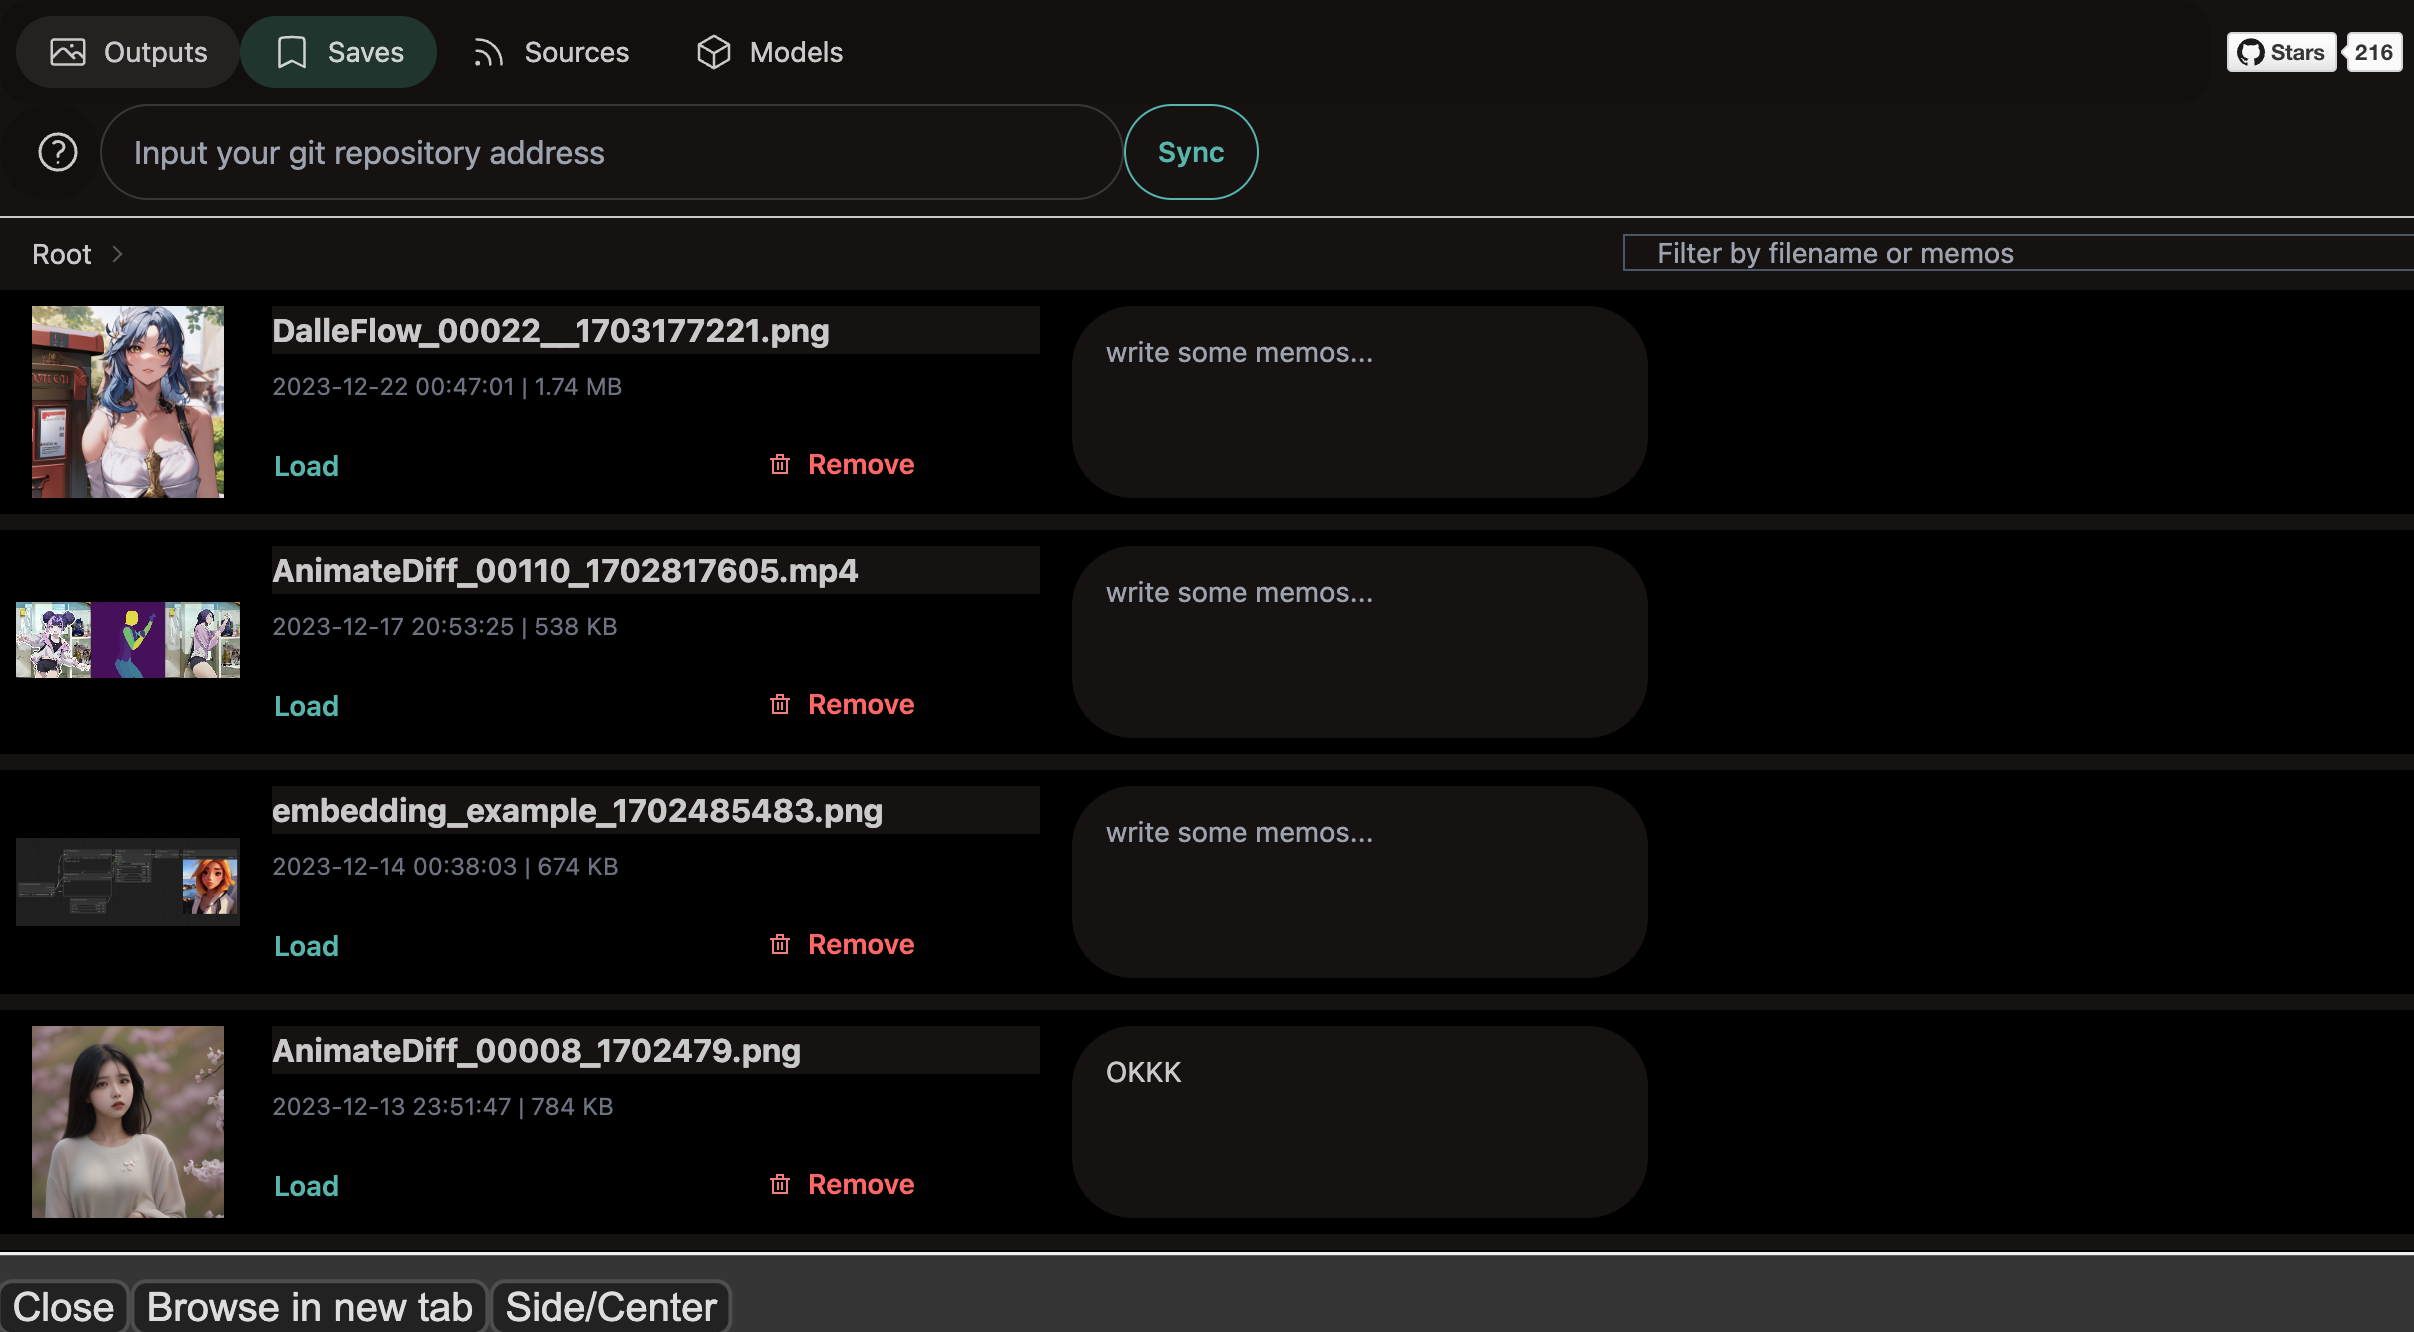Click the Outputs image icon
The height and width of the screenshot is (1332, 2414).
tap(68, 52)
